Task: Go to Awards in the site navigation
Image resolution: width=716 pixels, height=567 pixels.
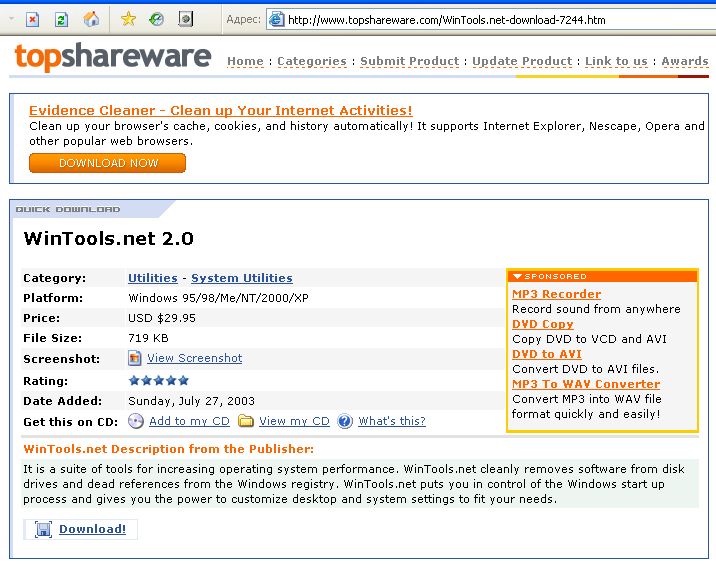Action: [685, 61]
